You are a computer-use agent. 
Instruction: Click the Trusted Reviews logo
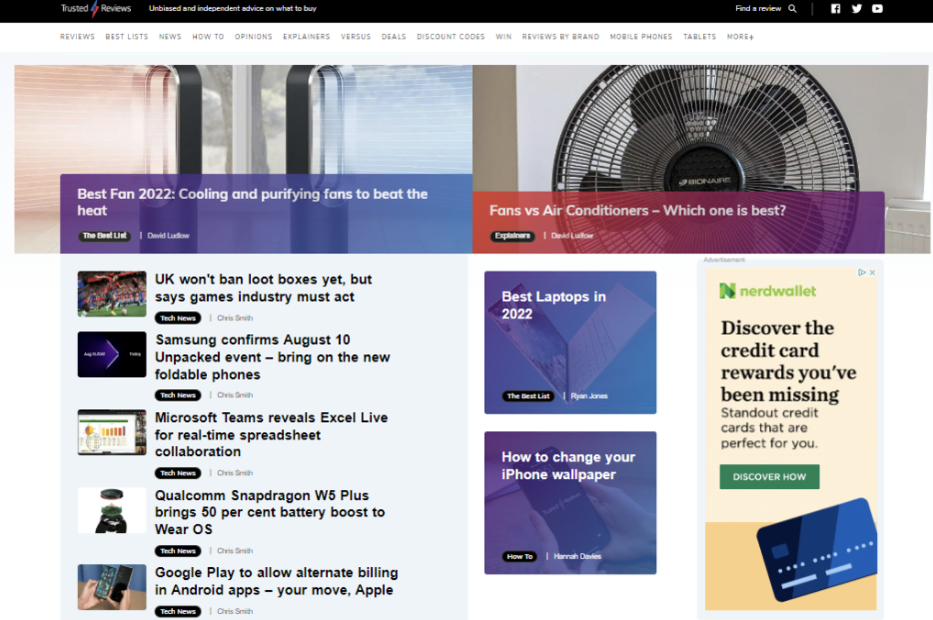point(97,8)
